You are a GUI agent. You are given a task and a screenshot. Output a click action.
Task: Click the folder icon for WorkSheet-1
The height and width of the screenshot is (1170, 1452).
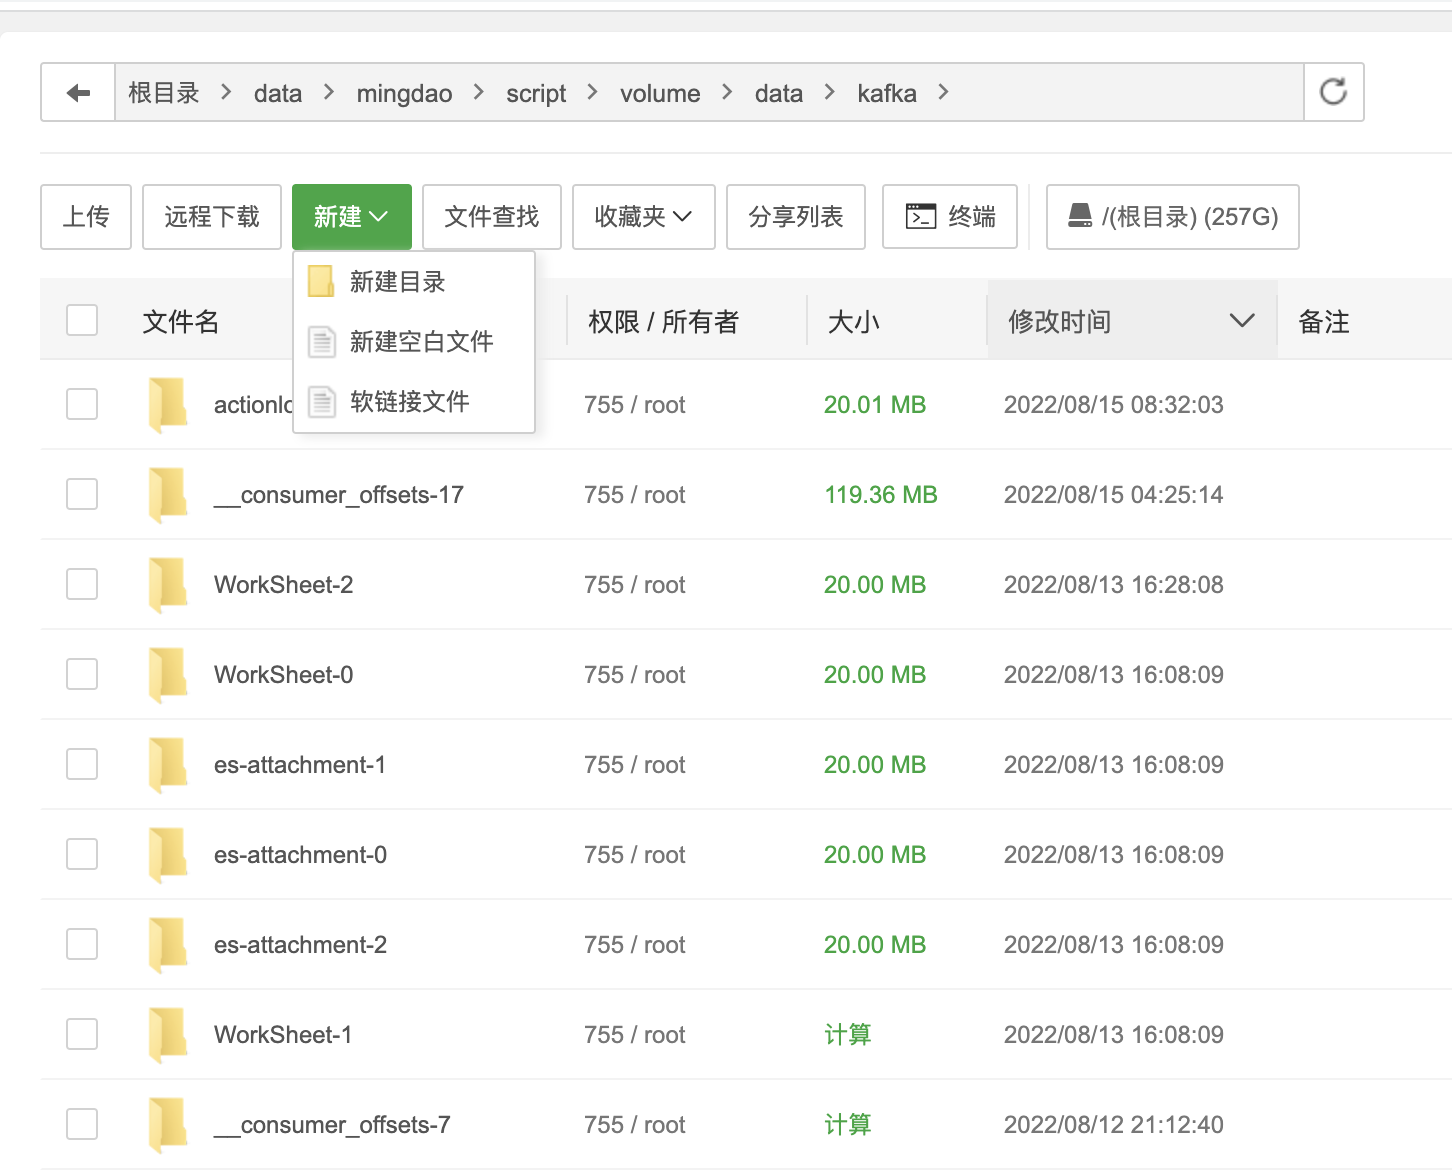point(167,1035)
